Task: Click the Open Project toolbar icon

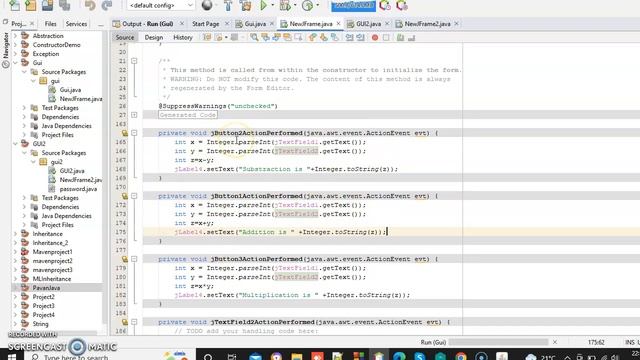Action: click(x=47, y=5)
